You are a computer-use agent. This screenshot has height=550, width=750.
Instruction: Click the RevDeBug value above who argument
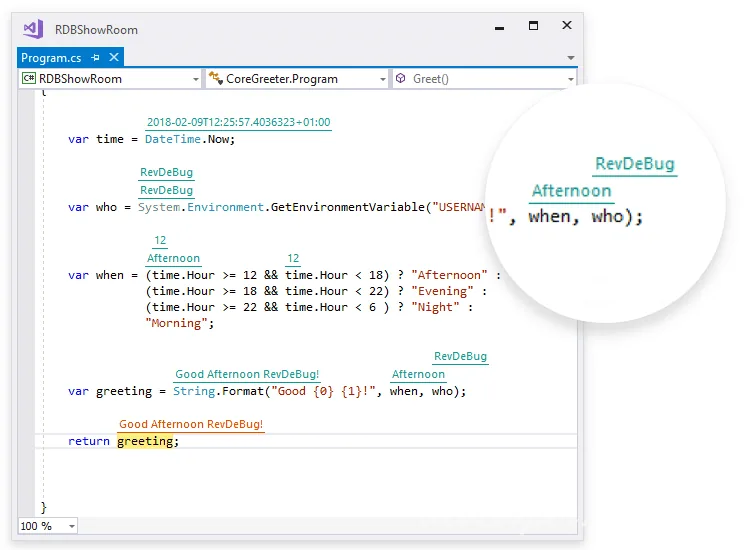pos(461,356)
